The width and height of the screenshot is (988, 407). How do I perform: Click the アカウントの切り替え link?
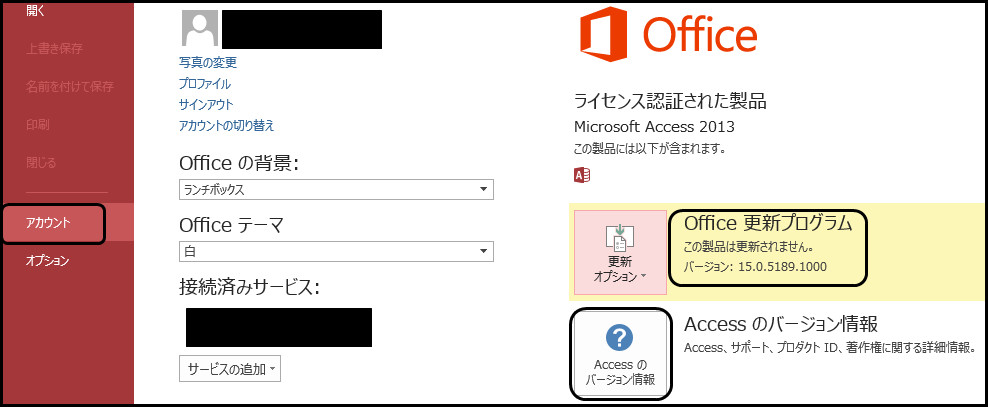tap(226, 125)
